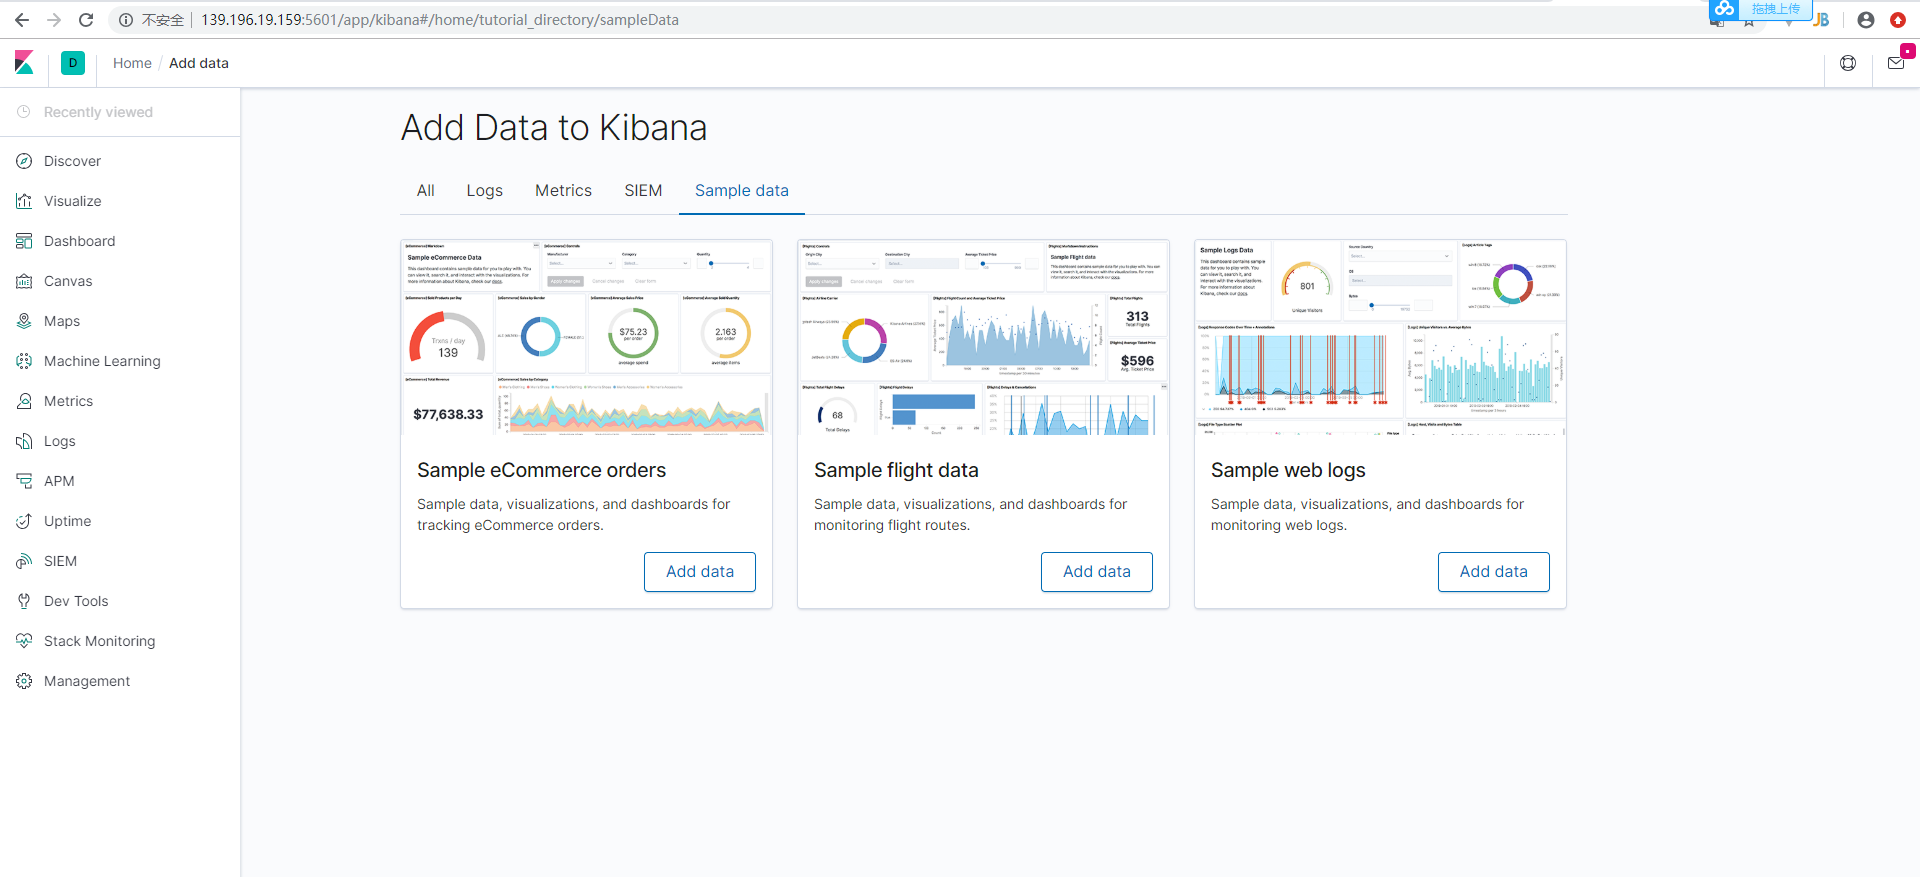Add data for Sample web logs

[1494, 572]
